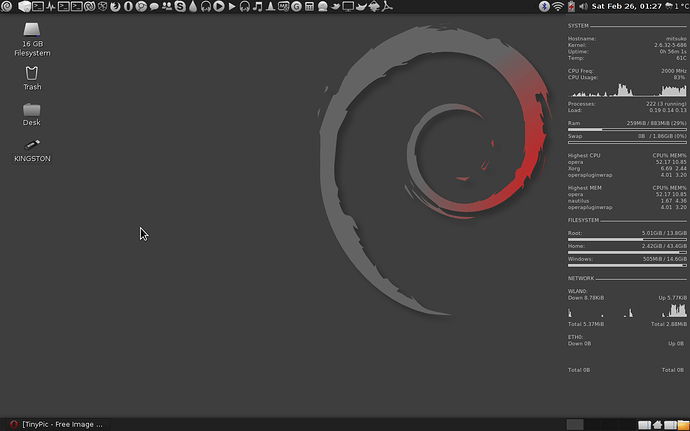Launch Chromium from the top panel
690x431 pixels.
coord(141,6)
